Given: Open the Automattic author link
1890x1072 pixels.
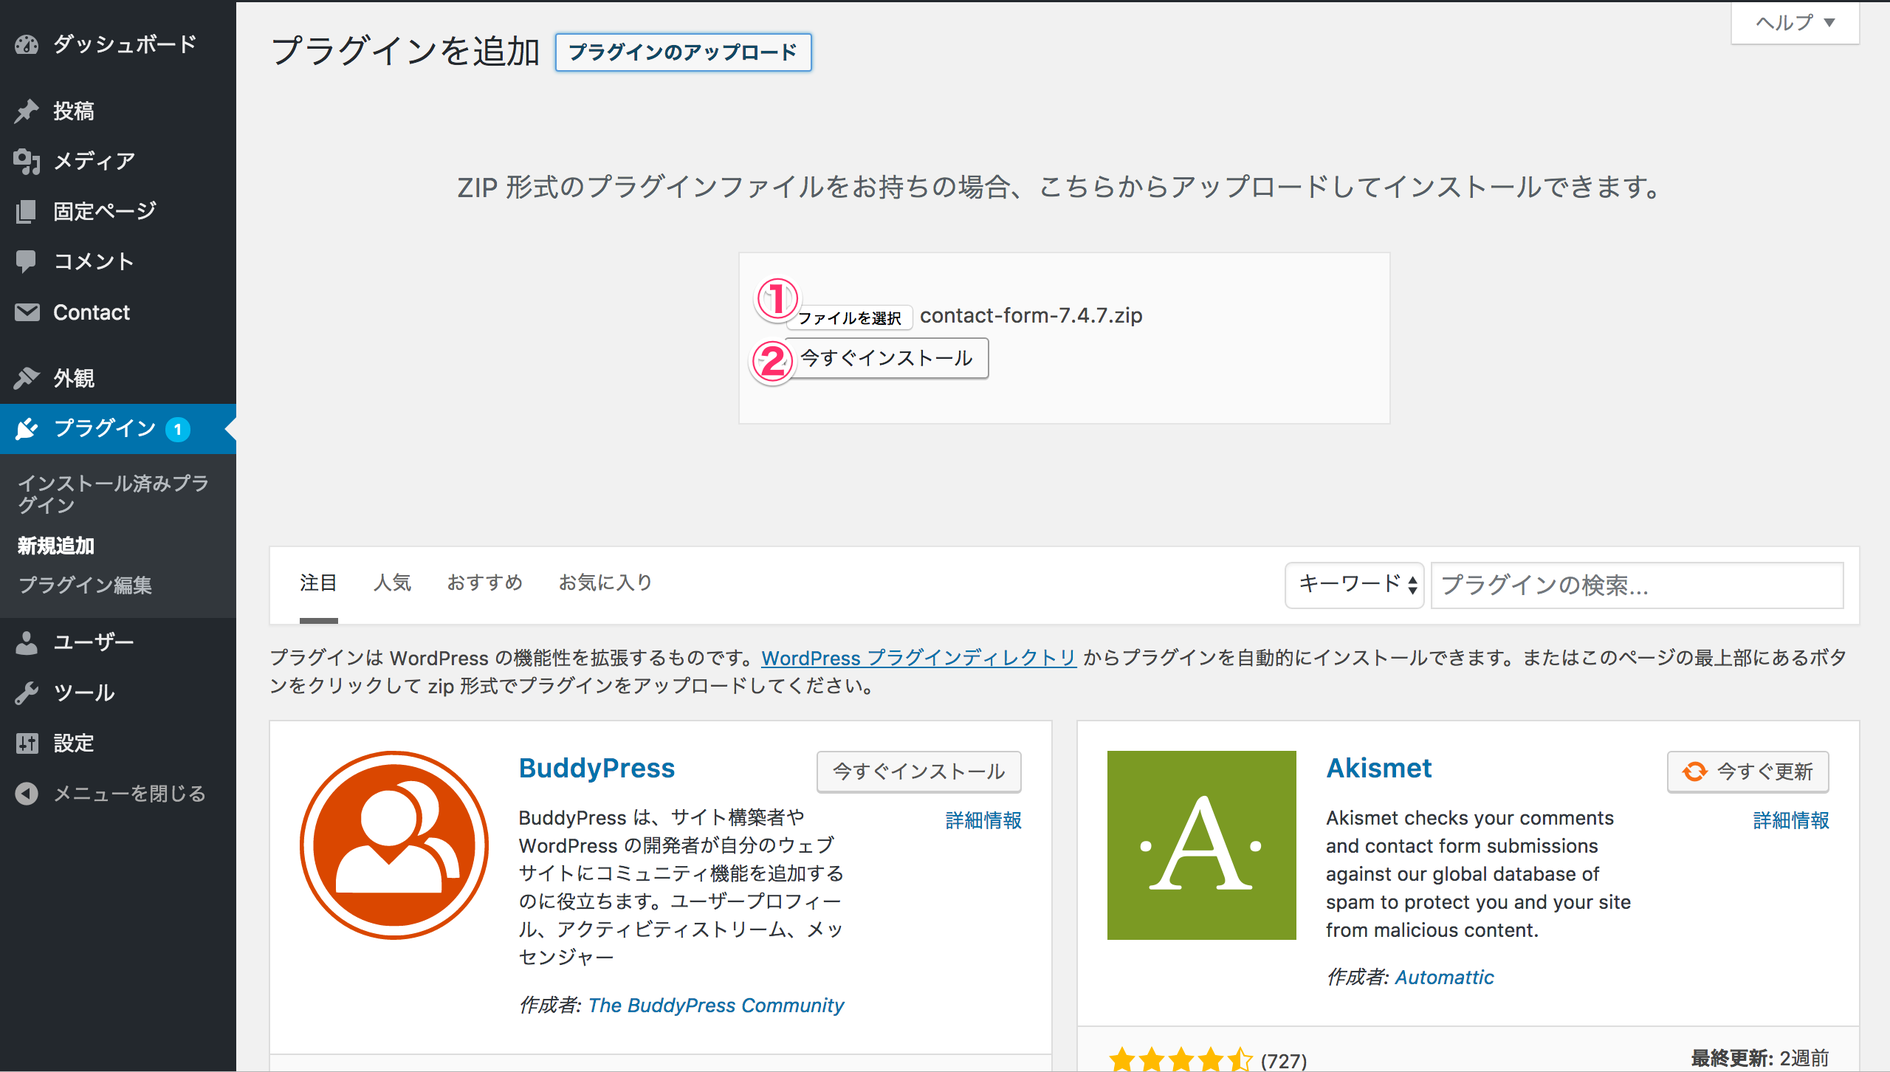Looking at the screenshot, I should [x=1444, y=977].
